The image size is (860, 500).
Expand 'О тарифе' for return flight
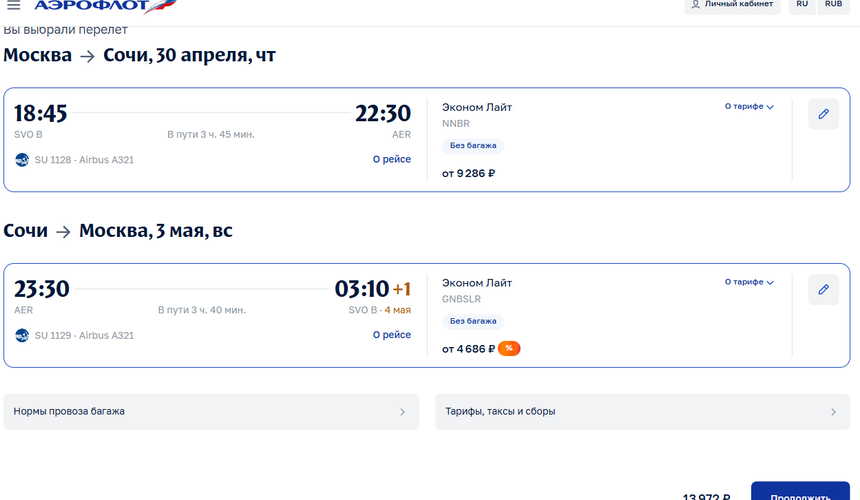click(749, 282)
